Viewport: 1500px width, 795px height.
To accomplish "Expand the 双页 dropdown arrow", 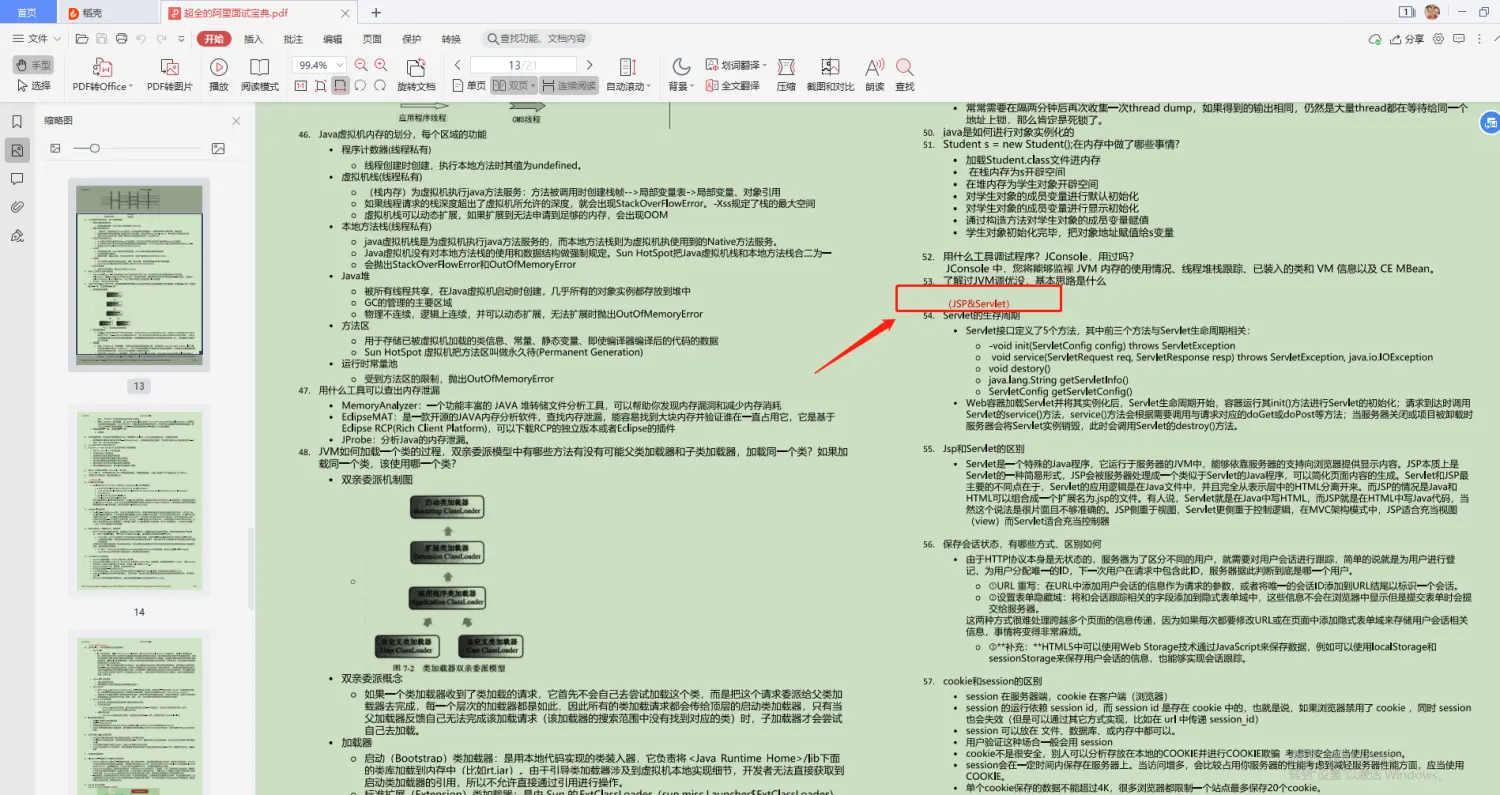I will point(534,86).
